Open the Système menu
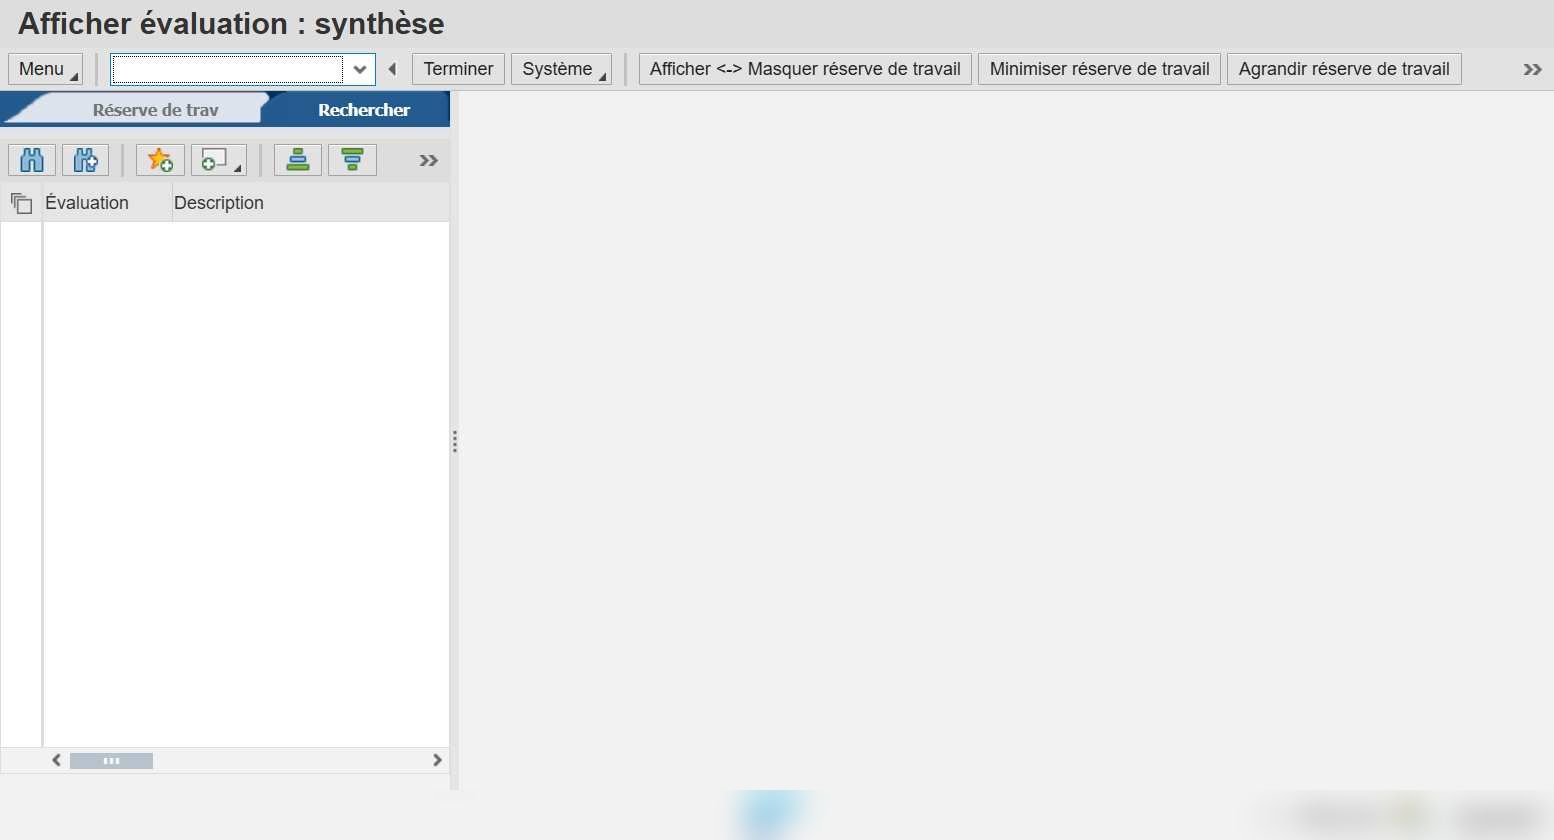1554x840 pixels. click(x=561, y=69)
